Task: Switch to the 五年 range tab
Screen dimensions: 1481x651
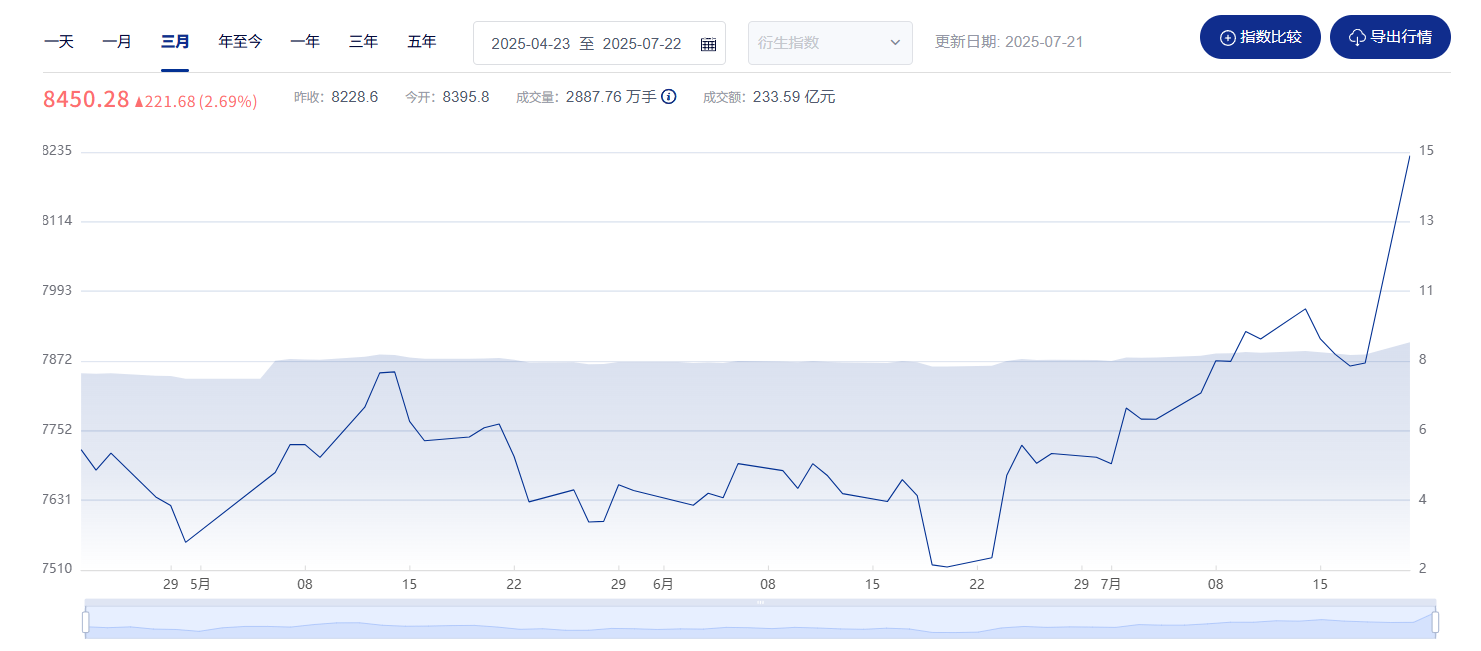Action: pyautogui.click(x=422, y=42)
